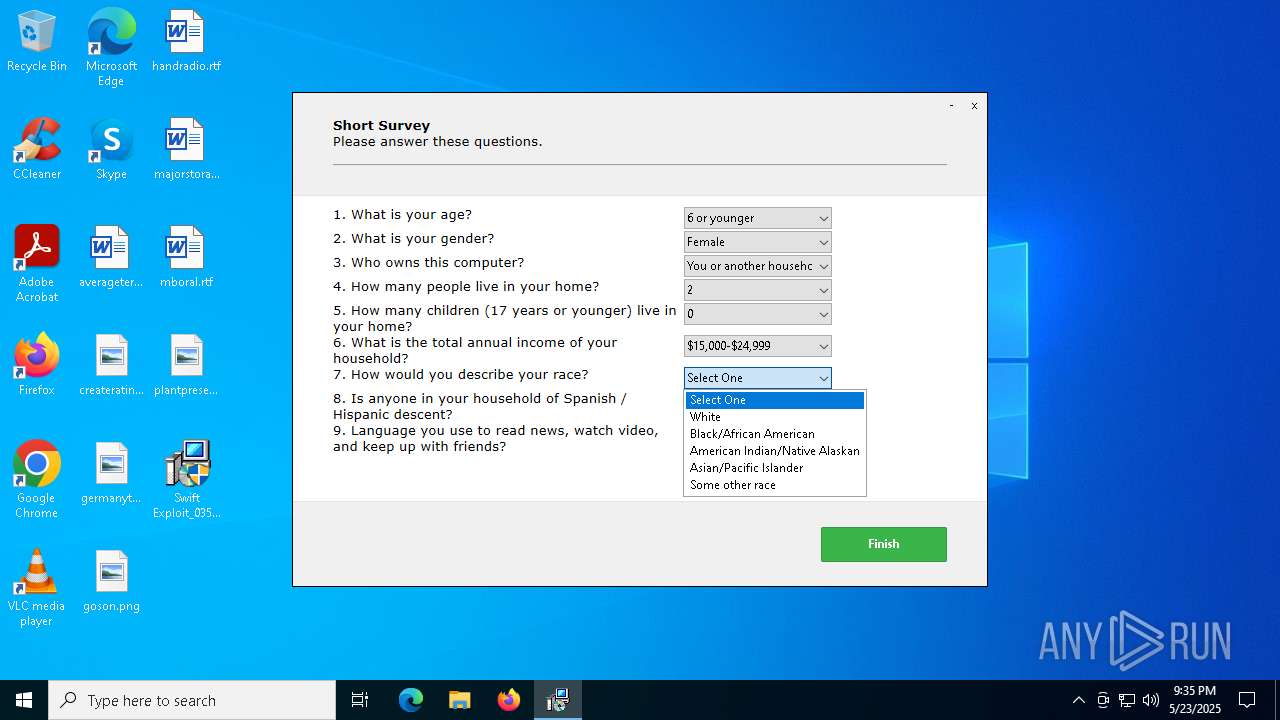Open the annual income dropdown

pyautogui.click(x=758, y=346)
